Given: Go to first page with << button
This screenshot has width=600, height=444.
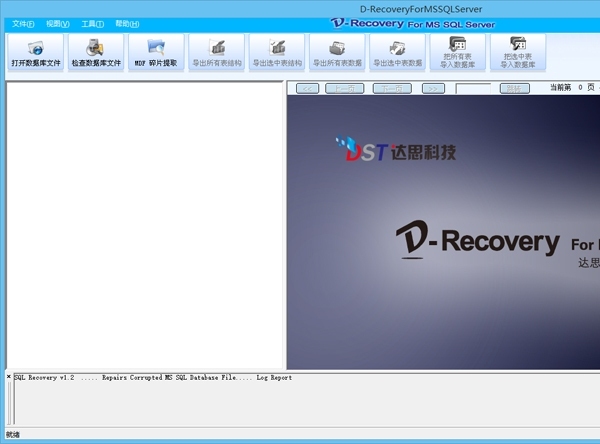Looking at the screenshot, I should [308, 88].
